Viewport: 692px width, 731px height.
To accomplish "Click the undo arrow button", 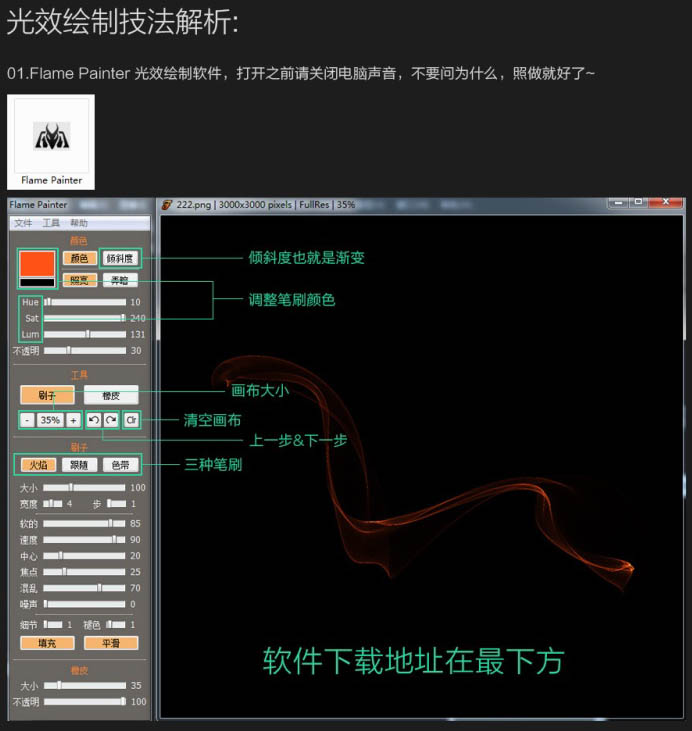I will (94, 420).
